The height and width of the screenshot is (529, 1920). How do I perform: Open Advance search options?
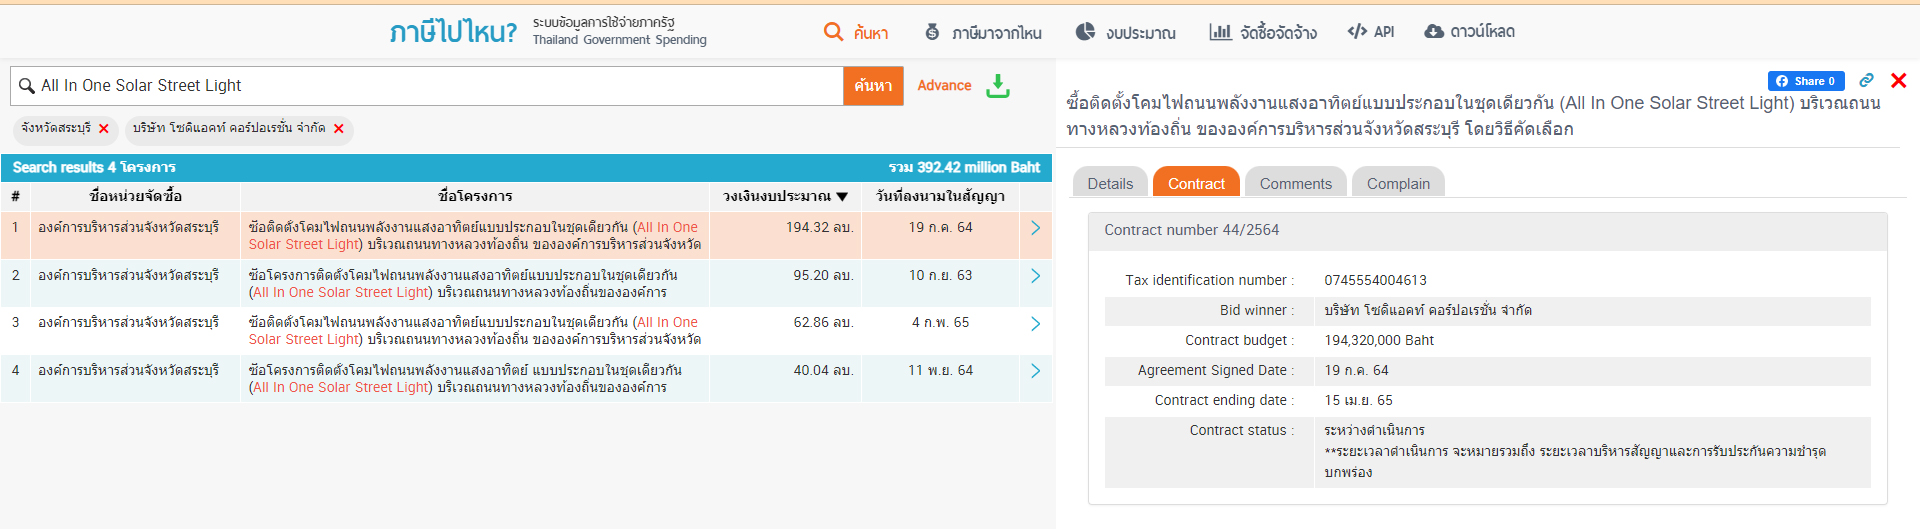944,86
